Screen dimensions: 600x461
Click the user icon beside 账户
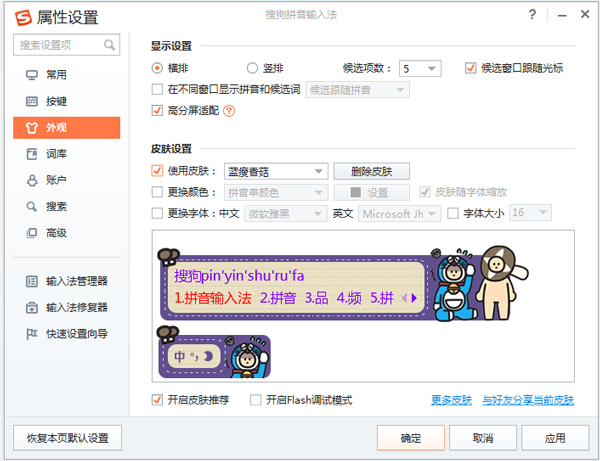(x=32, y=181)
